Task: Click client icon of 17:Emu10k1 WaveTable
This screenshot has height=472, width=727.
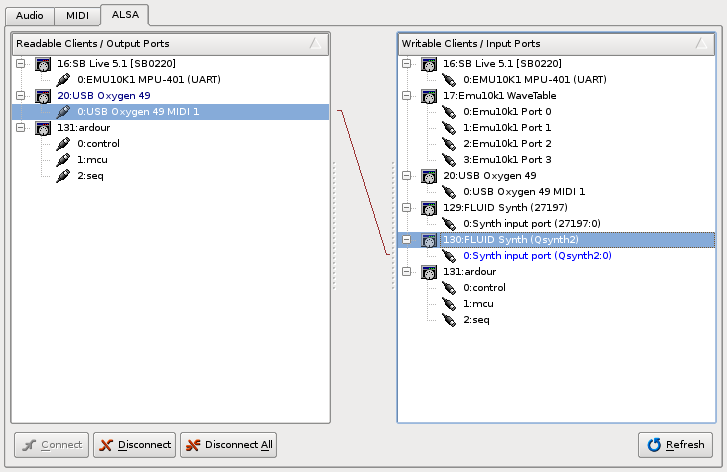Action: [429, 96]
